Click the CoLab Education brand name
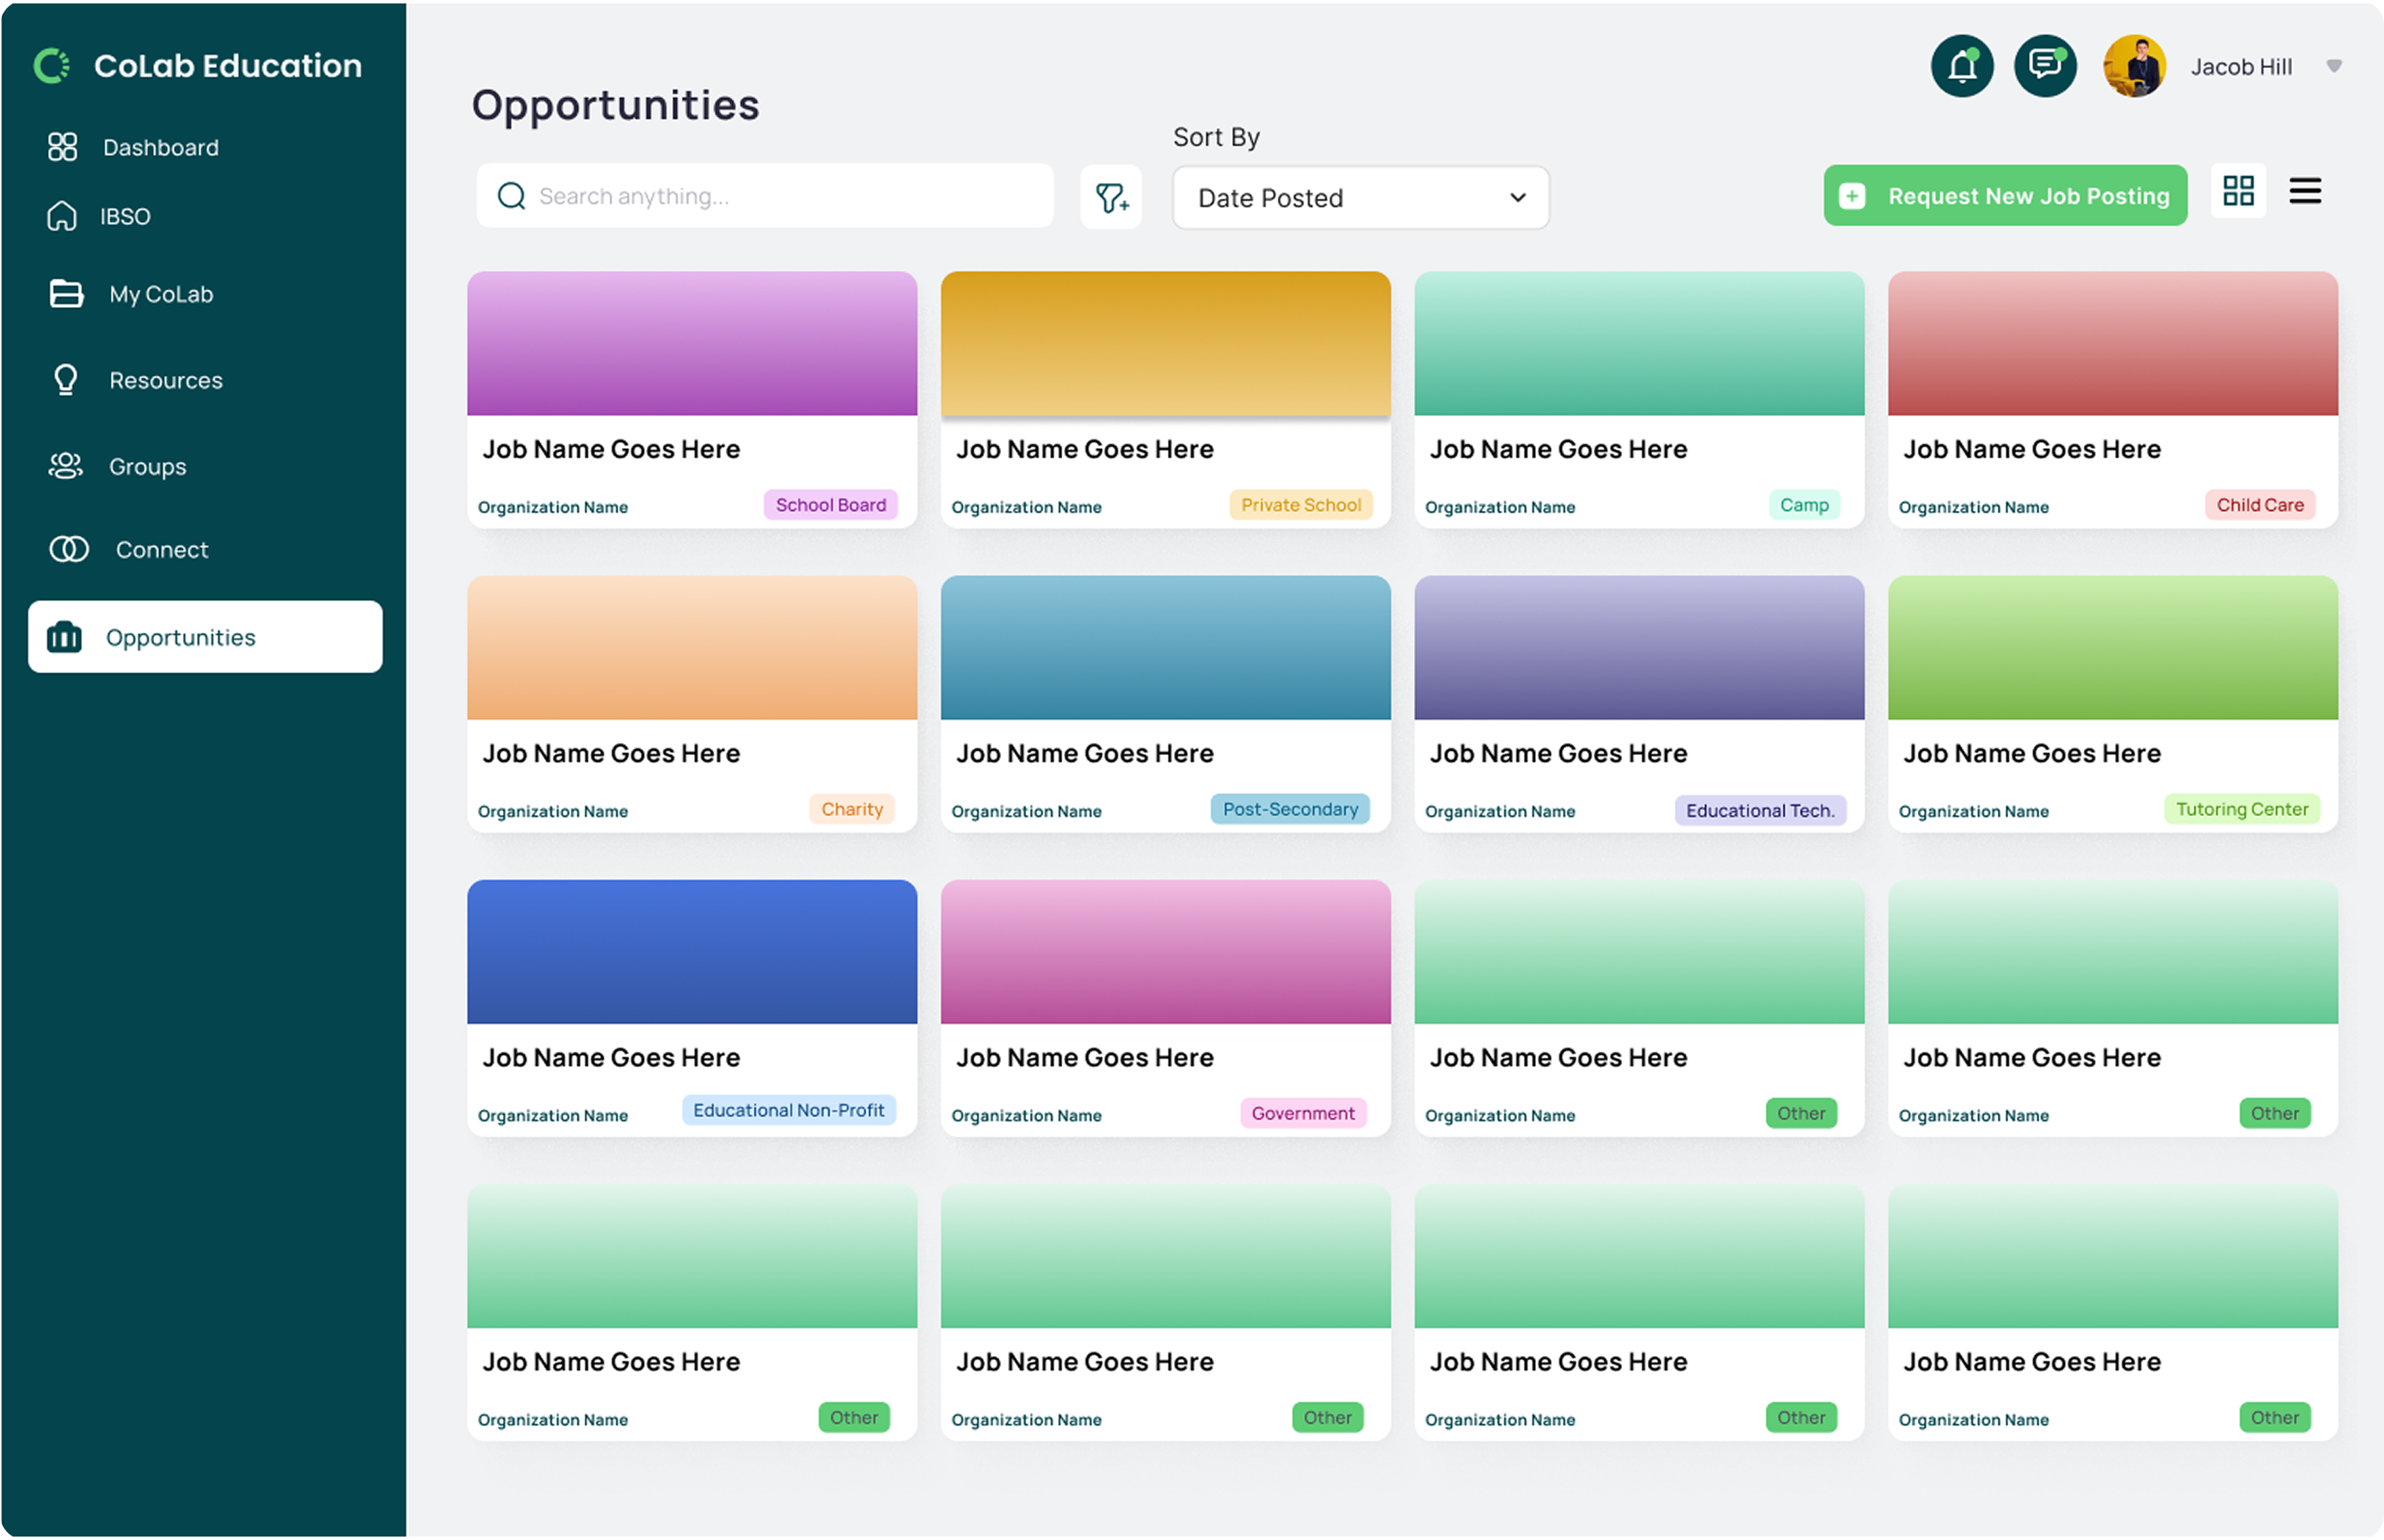Image resolution: width=2384 pixels, height=1540 pixels. (228, 66)
